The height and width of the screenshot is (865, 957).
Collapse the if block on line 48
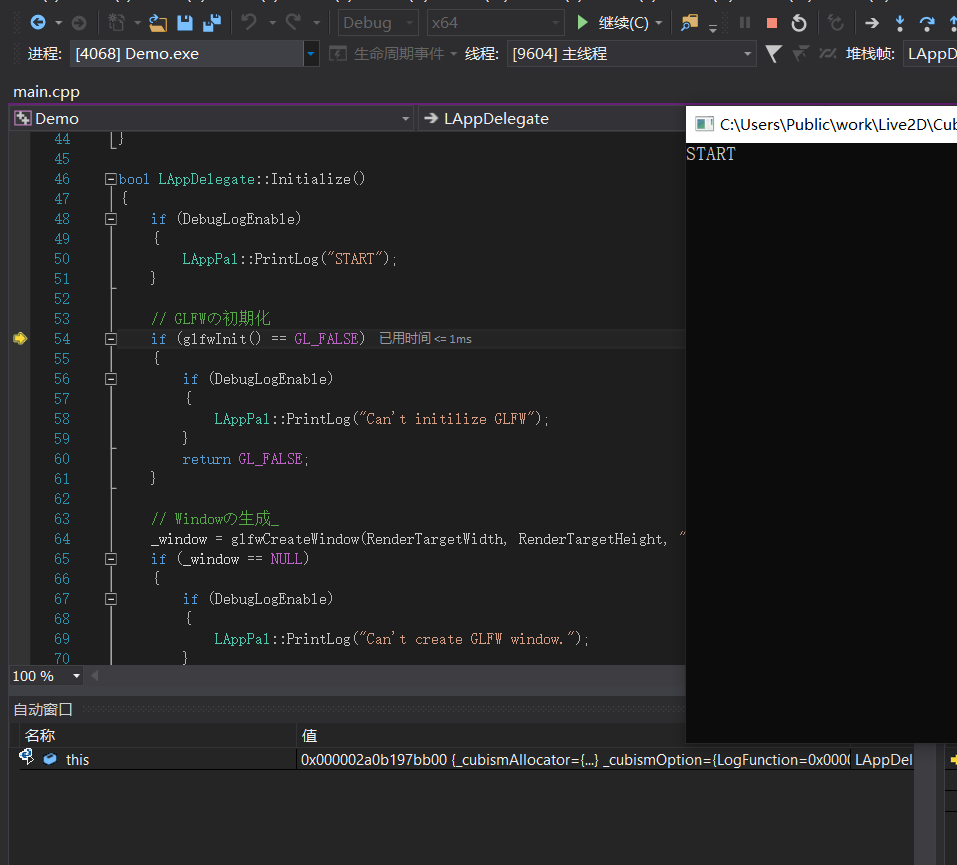coord(110,220)
